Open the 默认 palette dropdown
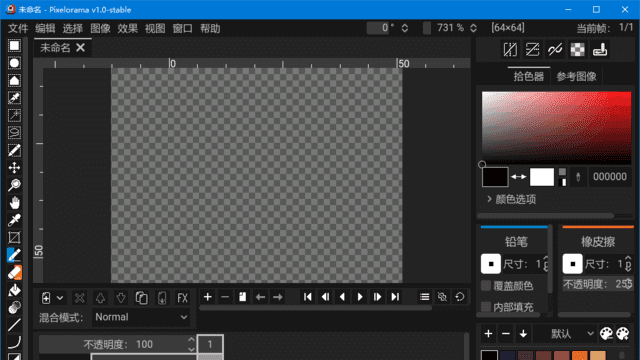 click(566, 333)
